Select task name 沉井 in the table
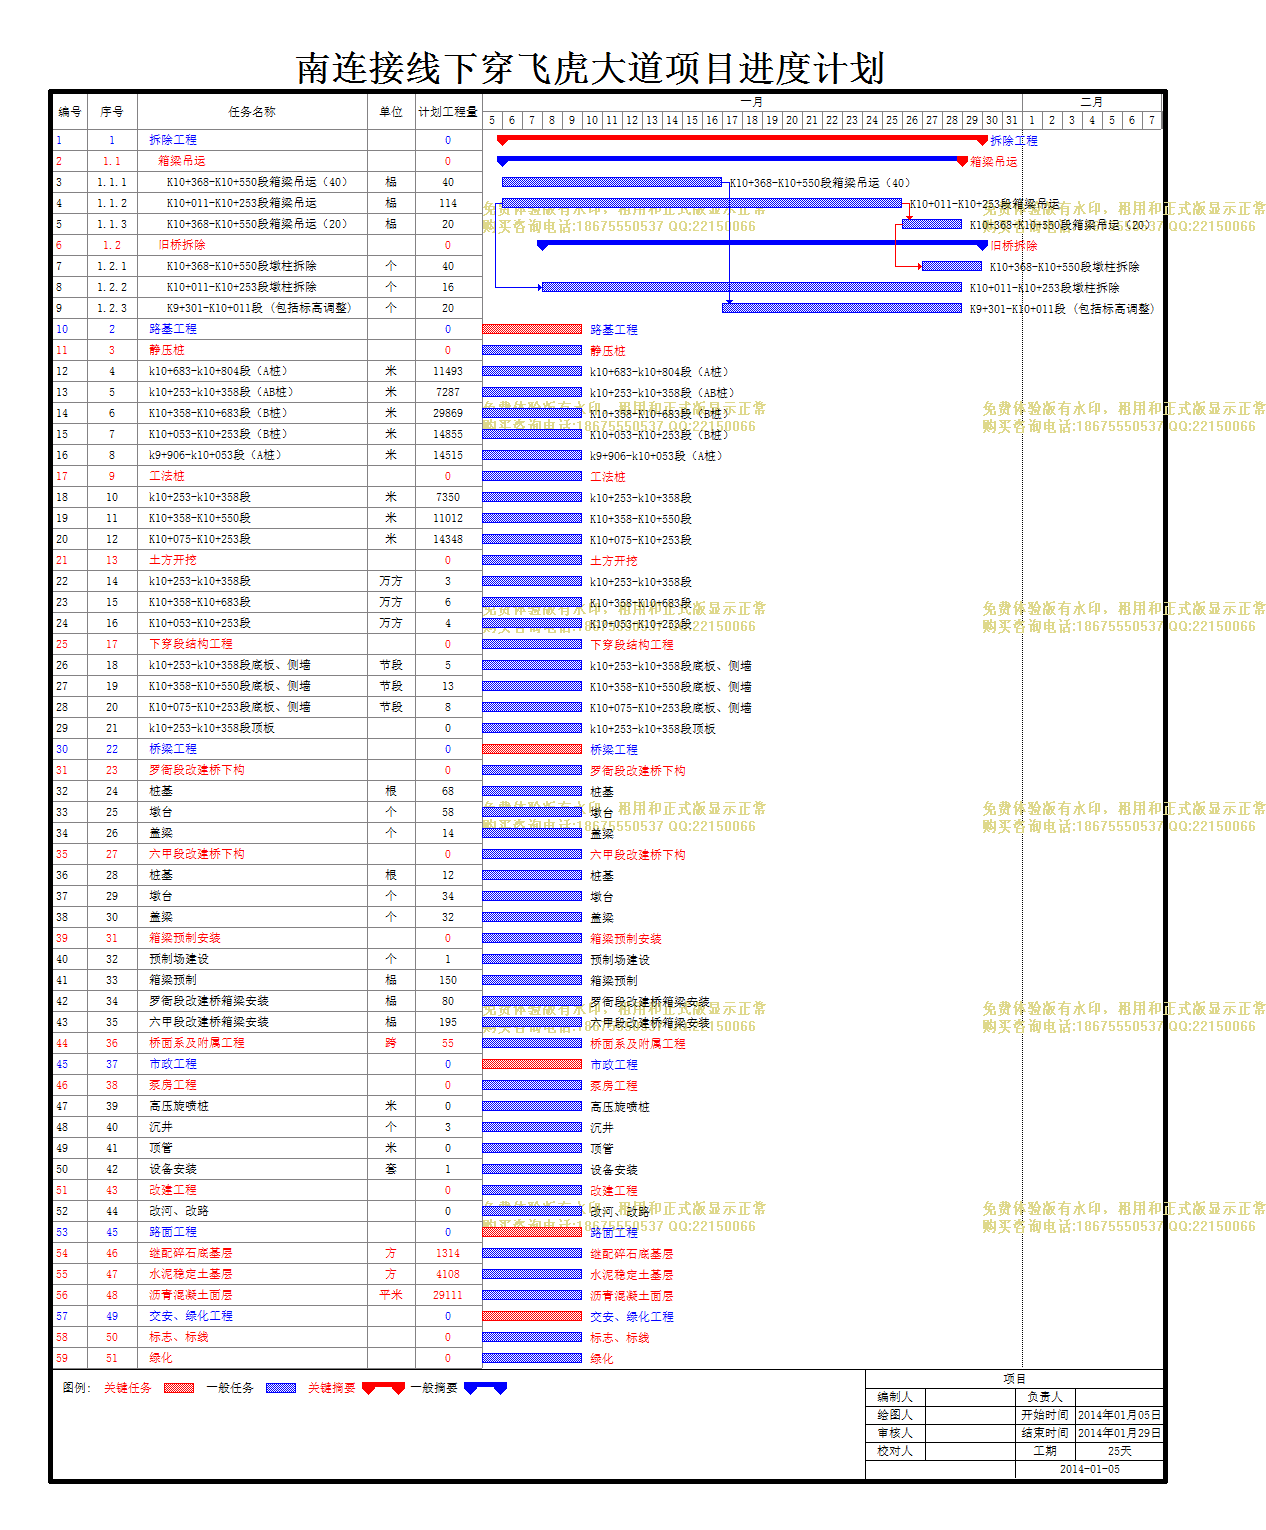The height and width of the screenshot is (1530, 1266). click(x=161, y=1127)
